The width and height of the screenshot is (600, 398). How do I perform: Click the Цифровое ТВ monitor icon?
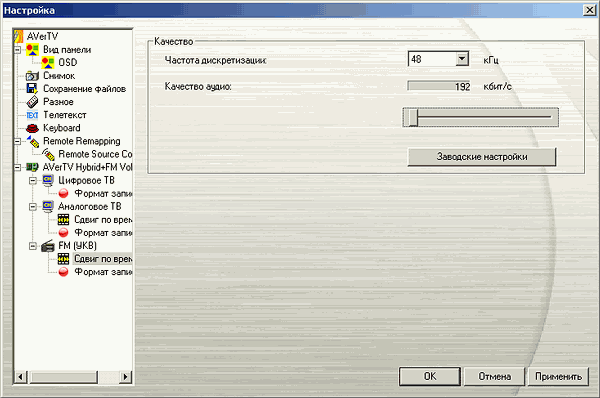coord(48,180)
